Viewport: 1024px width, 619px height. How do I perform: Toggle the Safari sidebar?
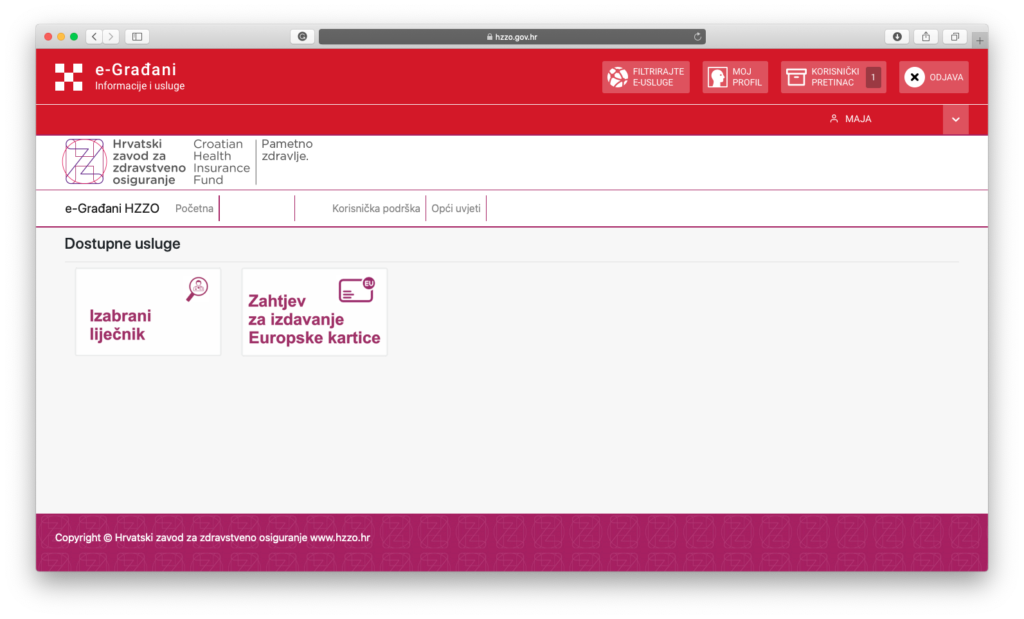point(137,37)
